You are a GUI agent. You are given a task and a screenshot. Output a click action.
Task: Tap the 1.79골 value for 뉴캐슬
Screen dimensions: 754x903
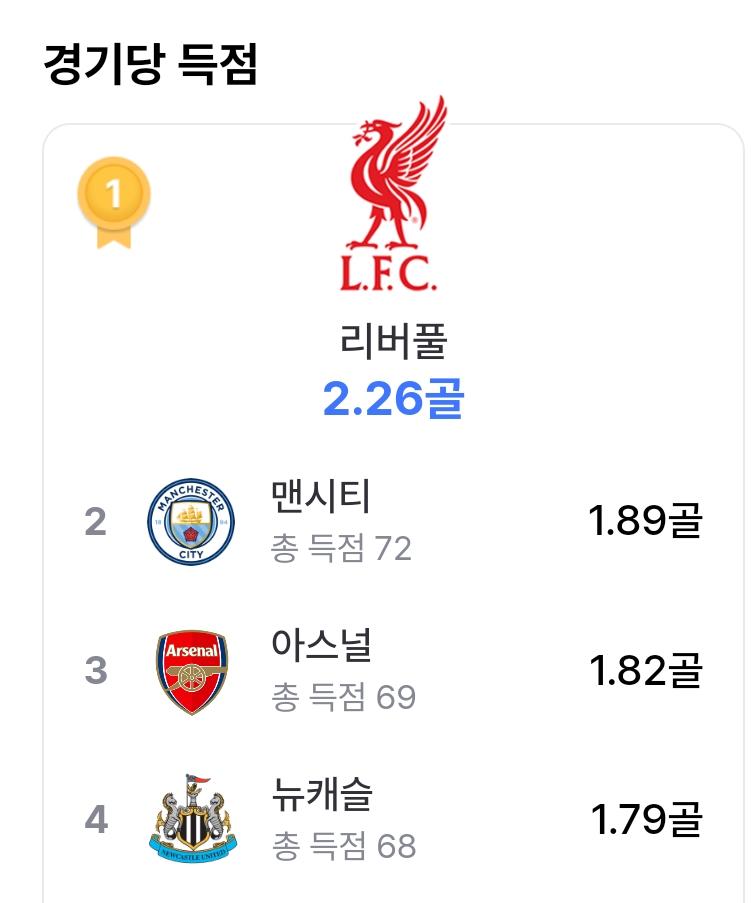[646, 819]
